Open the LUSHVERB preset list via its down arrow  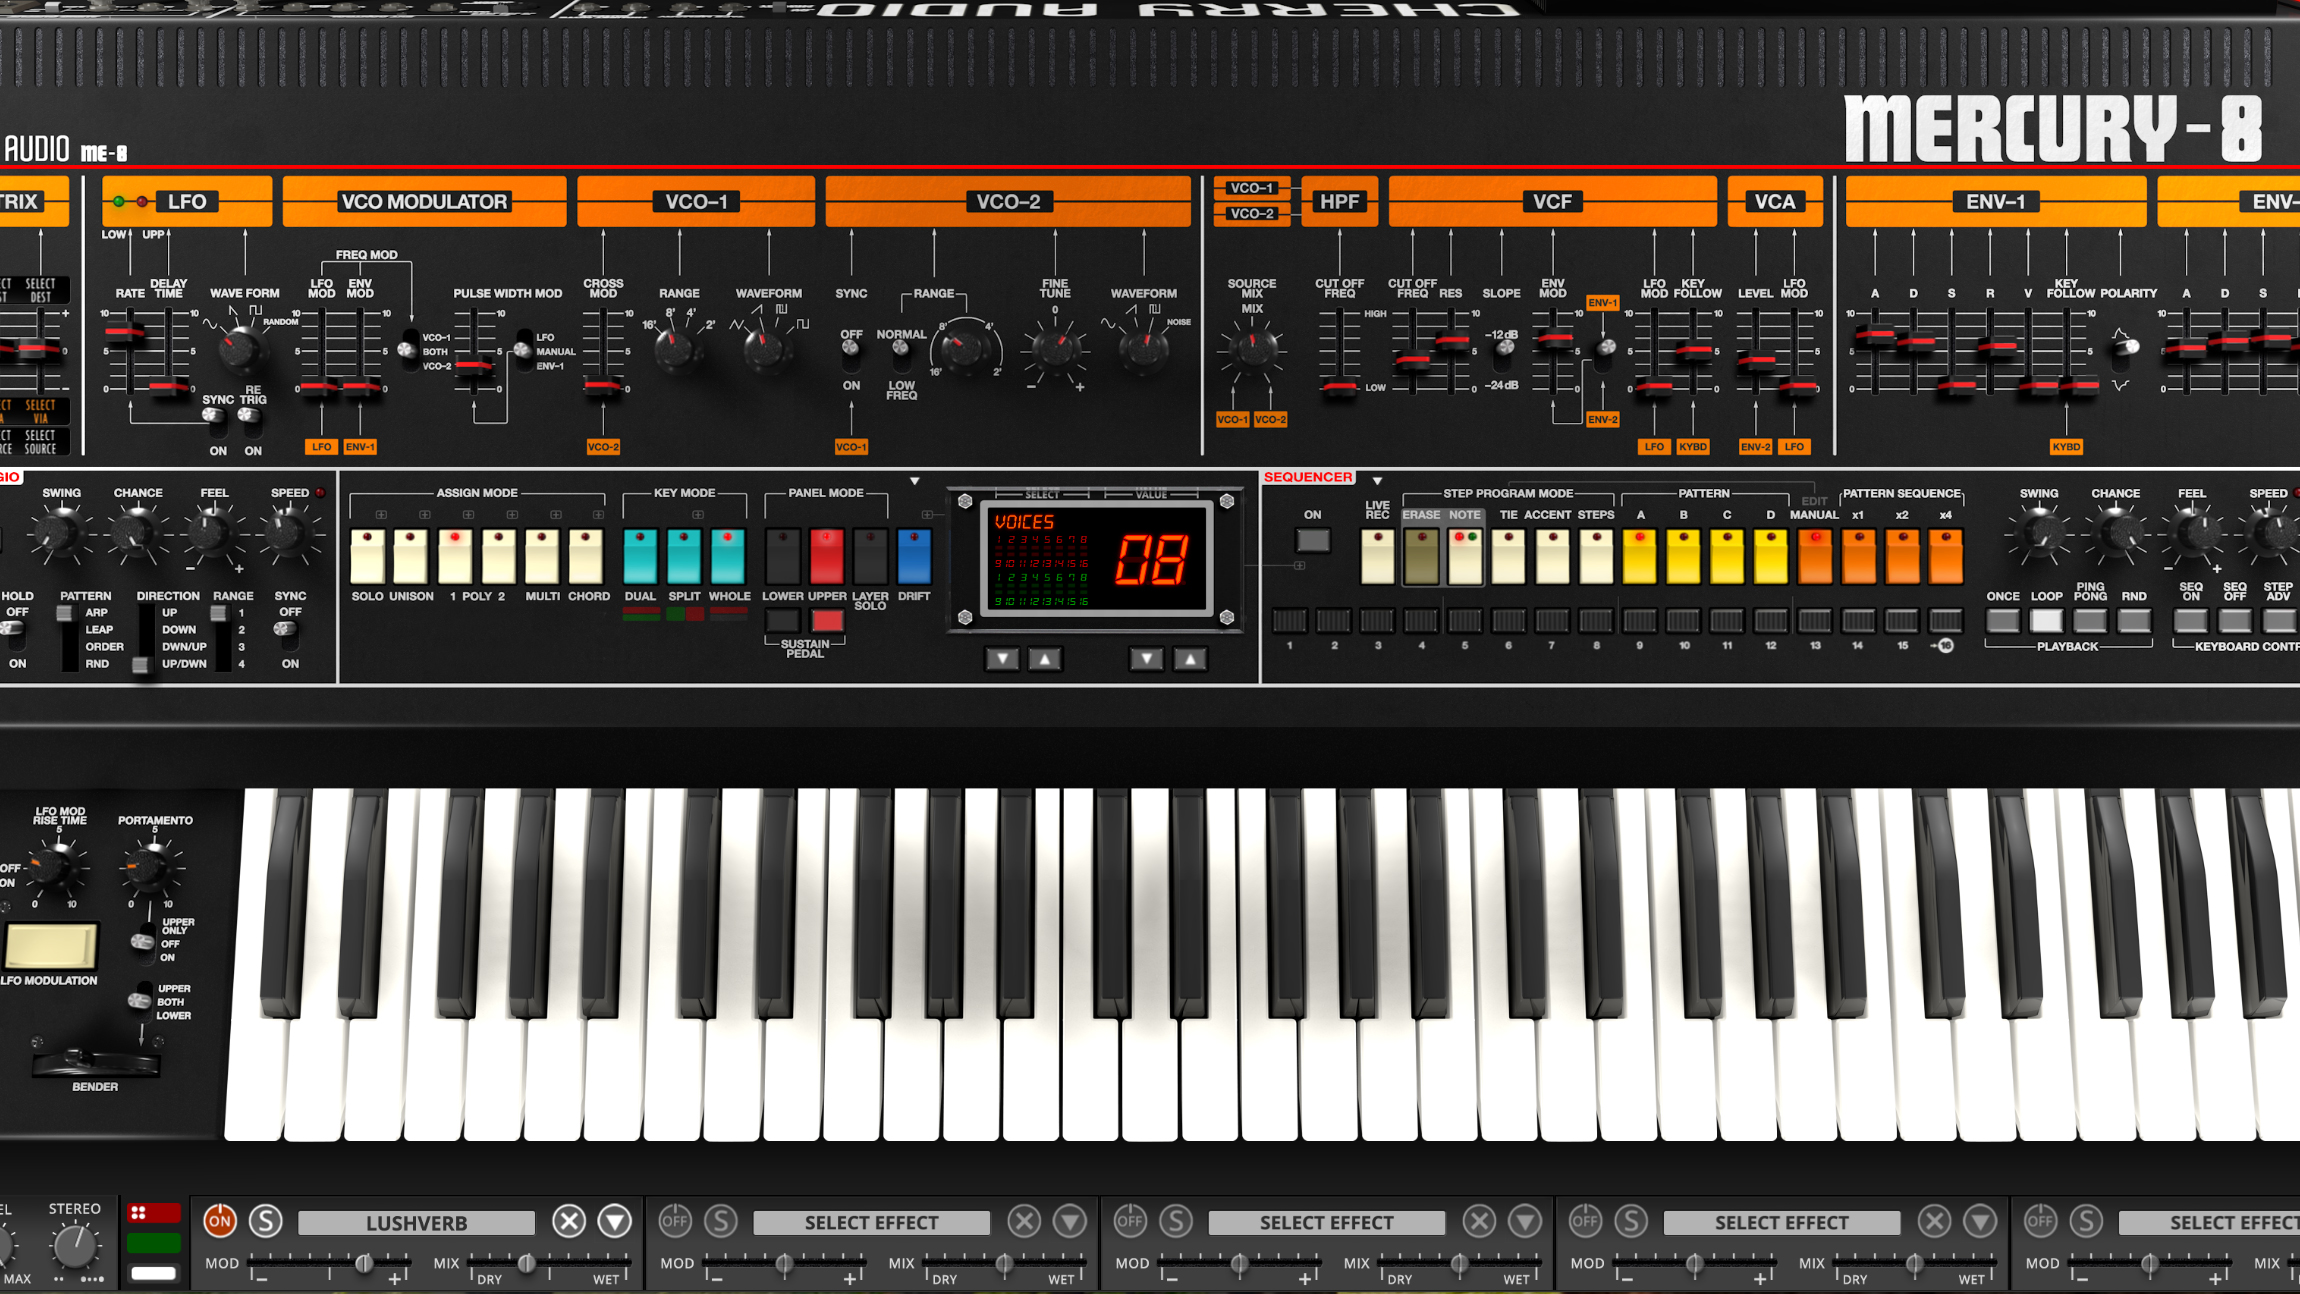[613, 1221]
